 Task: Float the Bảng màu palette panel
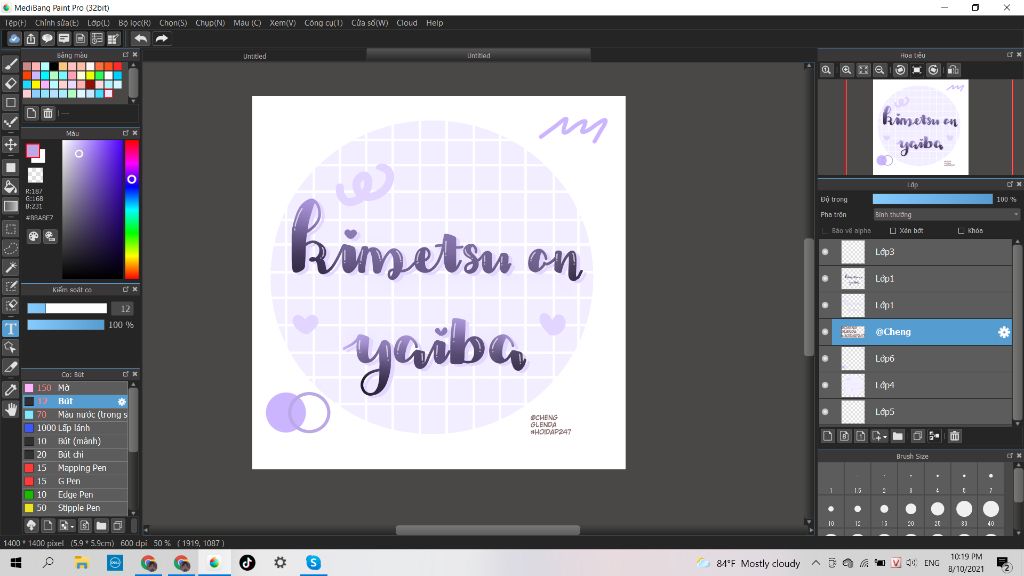(125, 55)
